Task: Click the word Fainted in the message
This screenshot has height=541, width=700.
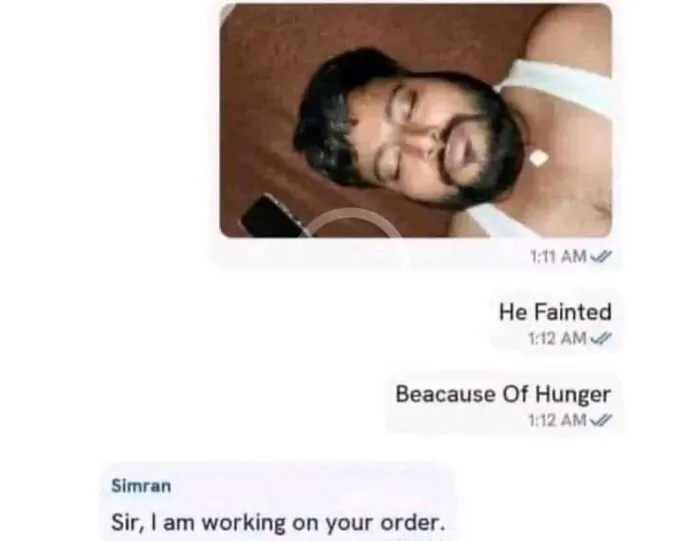Action: pos(573,312)
